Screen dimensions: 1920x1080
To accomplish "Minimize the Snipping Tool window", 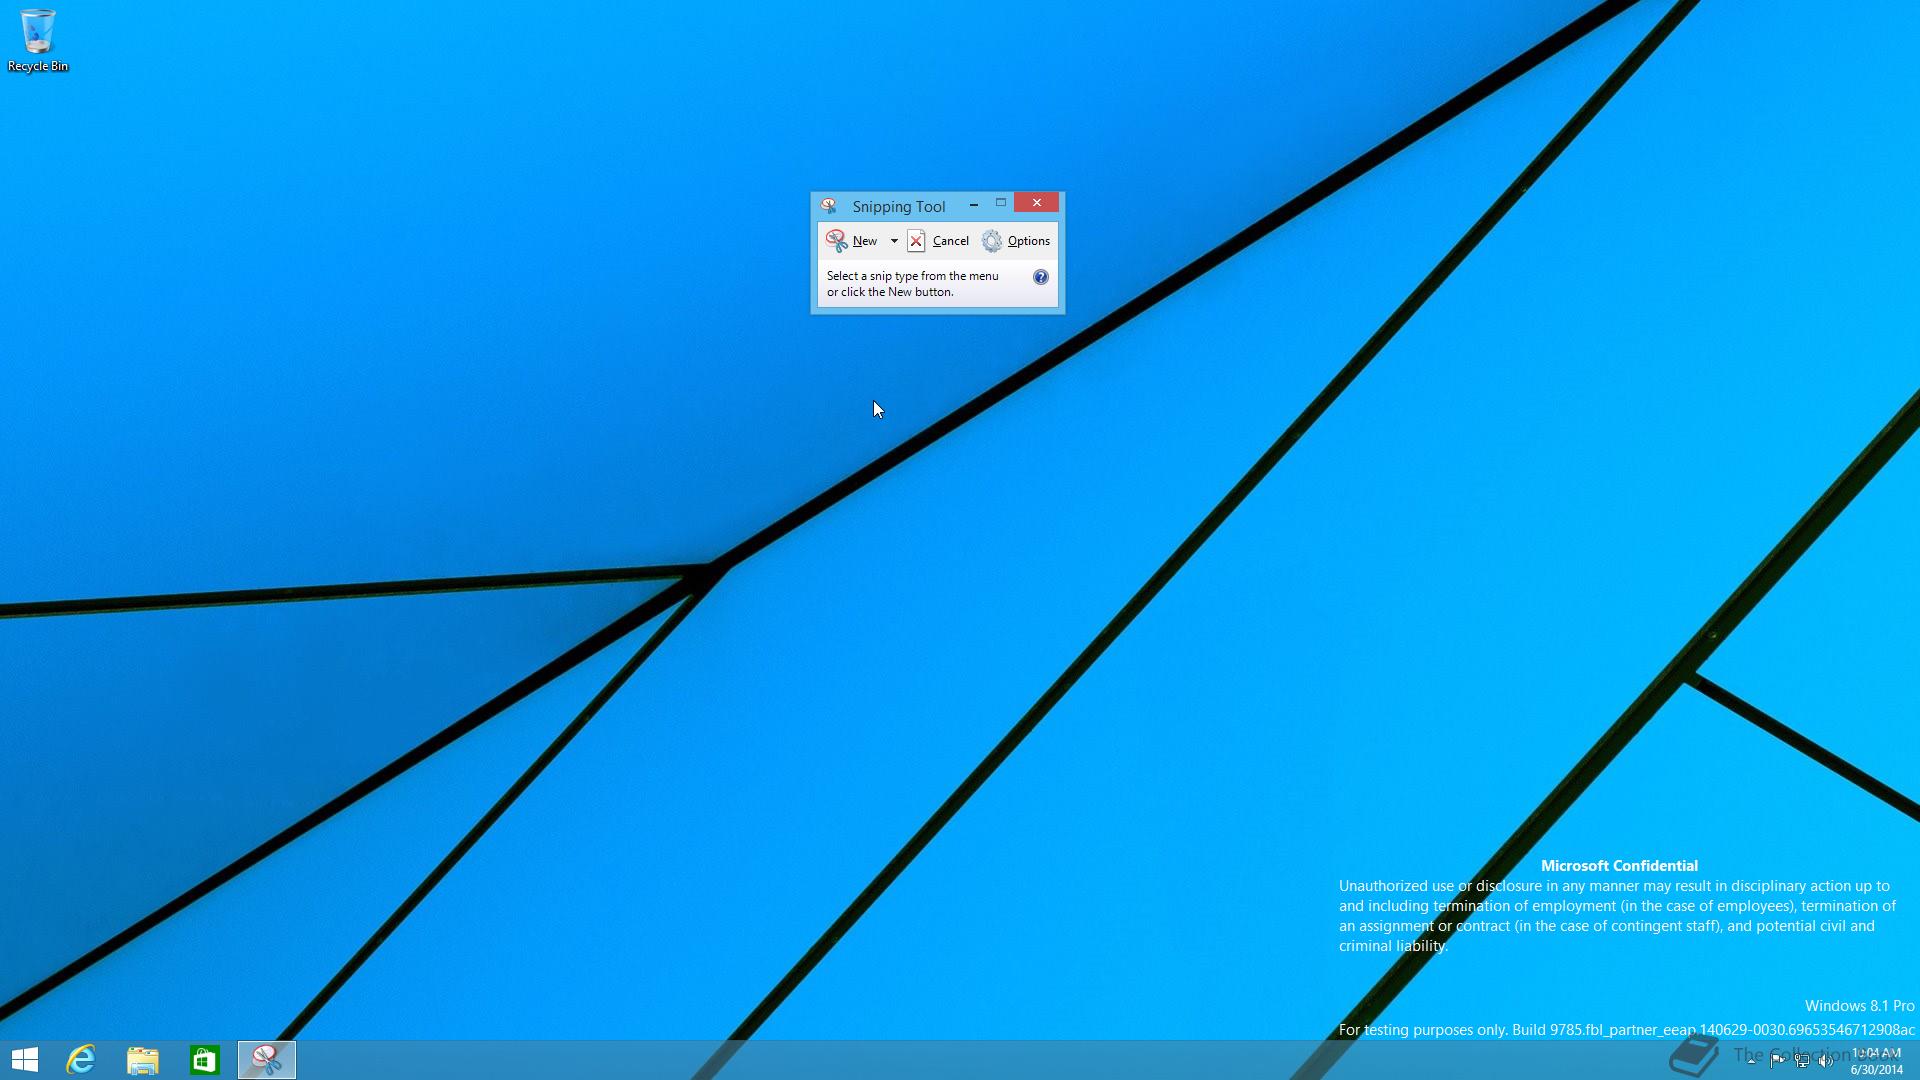I will click(x=973, y=204).
